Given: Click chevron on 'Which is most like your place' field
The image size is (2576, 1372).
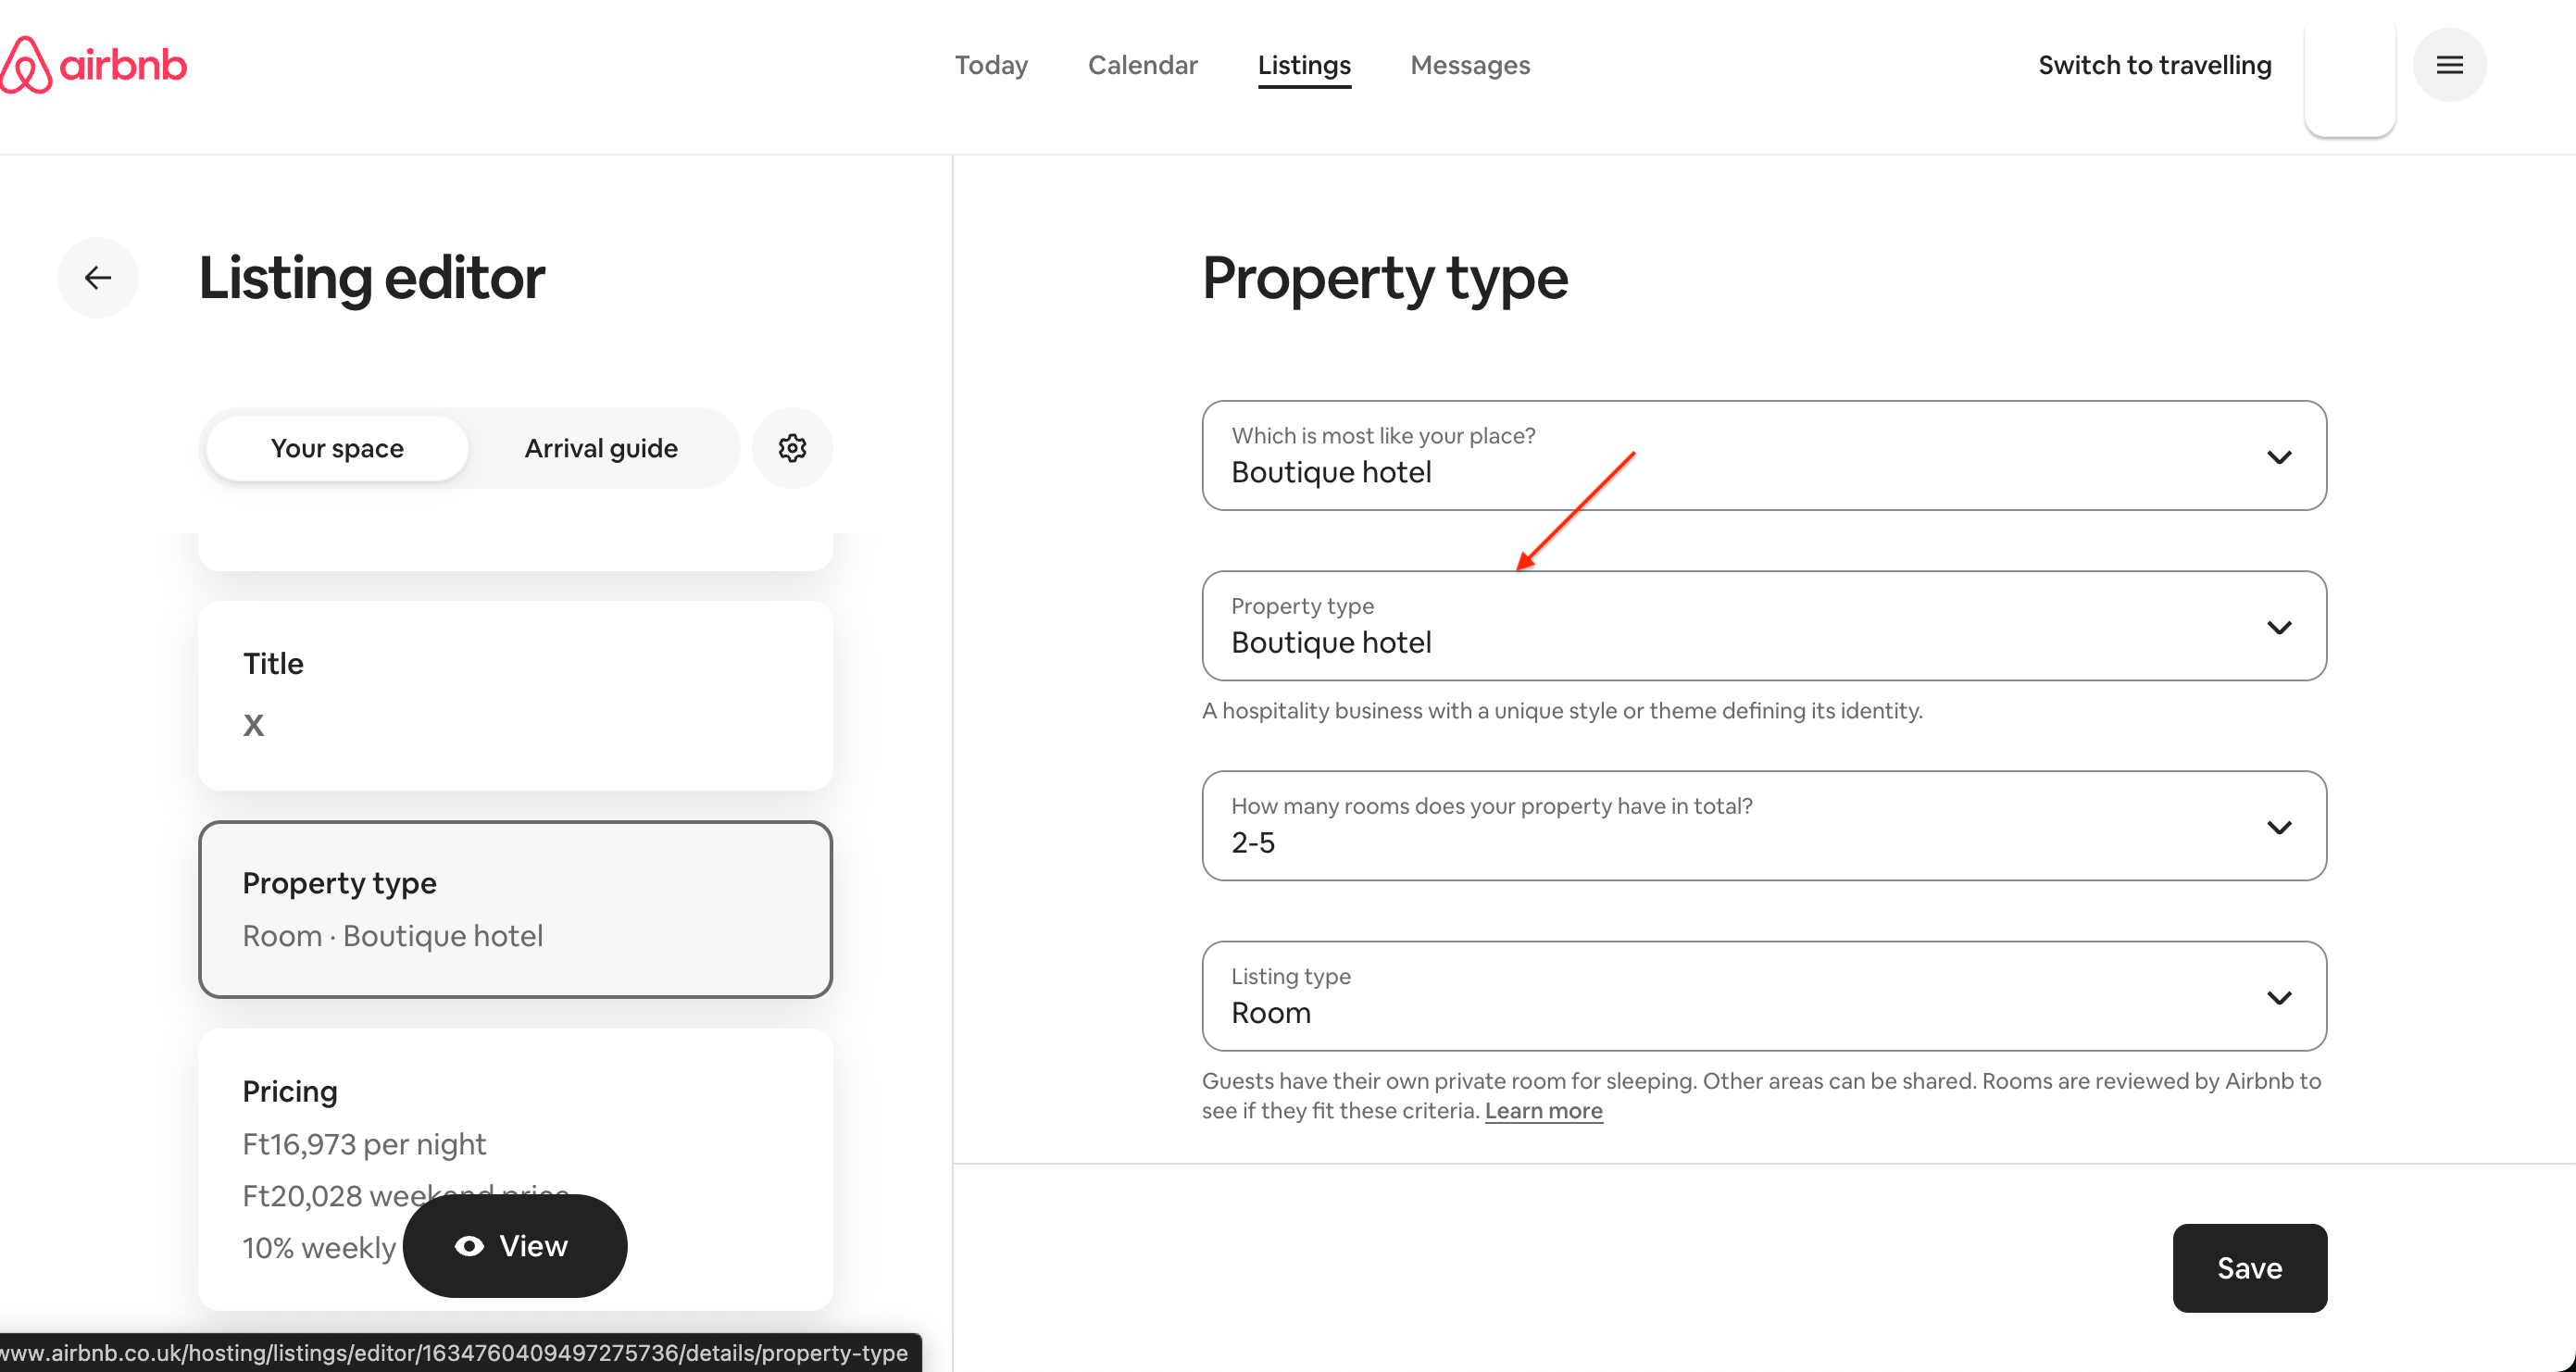Looking at the screenshot, I should tap(2279, 457).
